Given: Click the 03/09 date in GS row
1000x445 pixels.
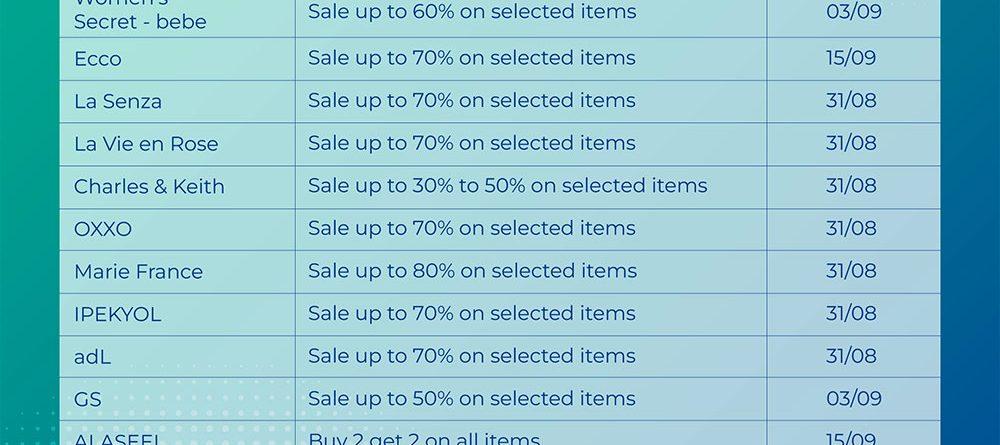Looking at the screenshot, I should (x=854, y=399).
